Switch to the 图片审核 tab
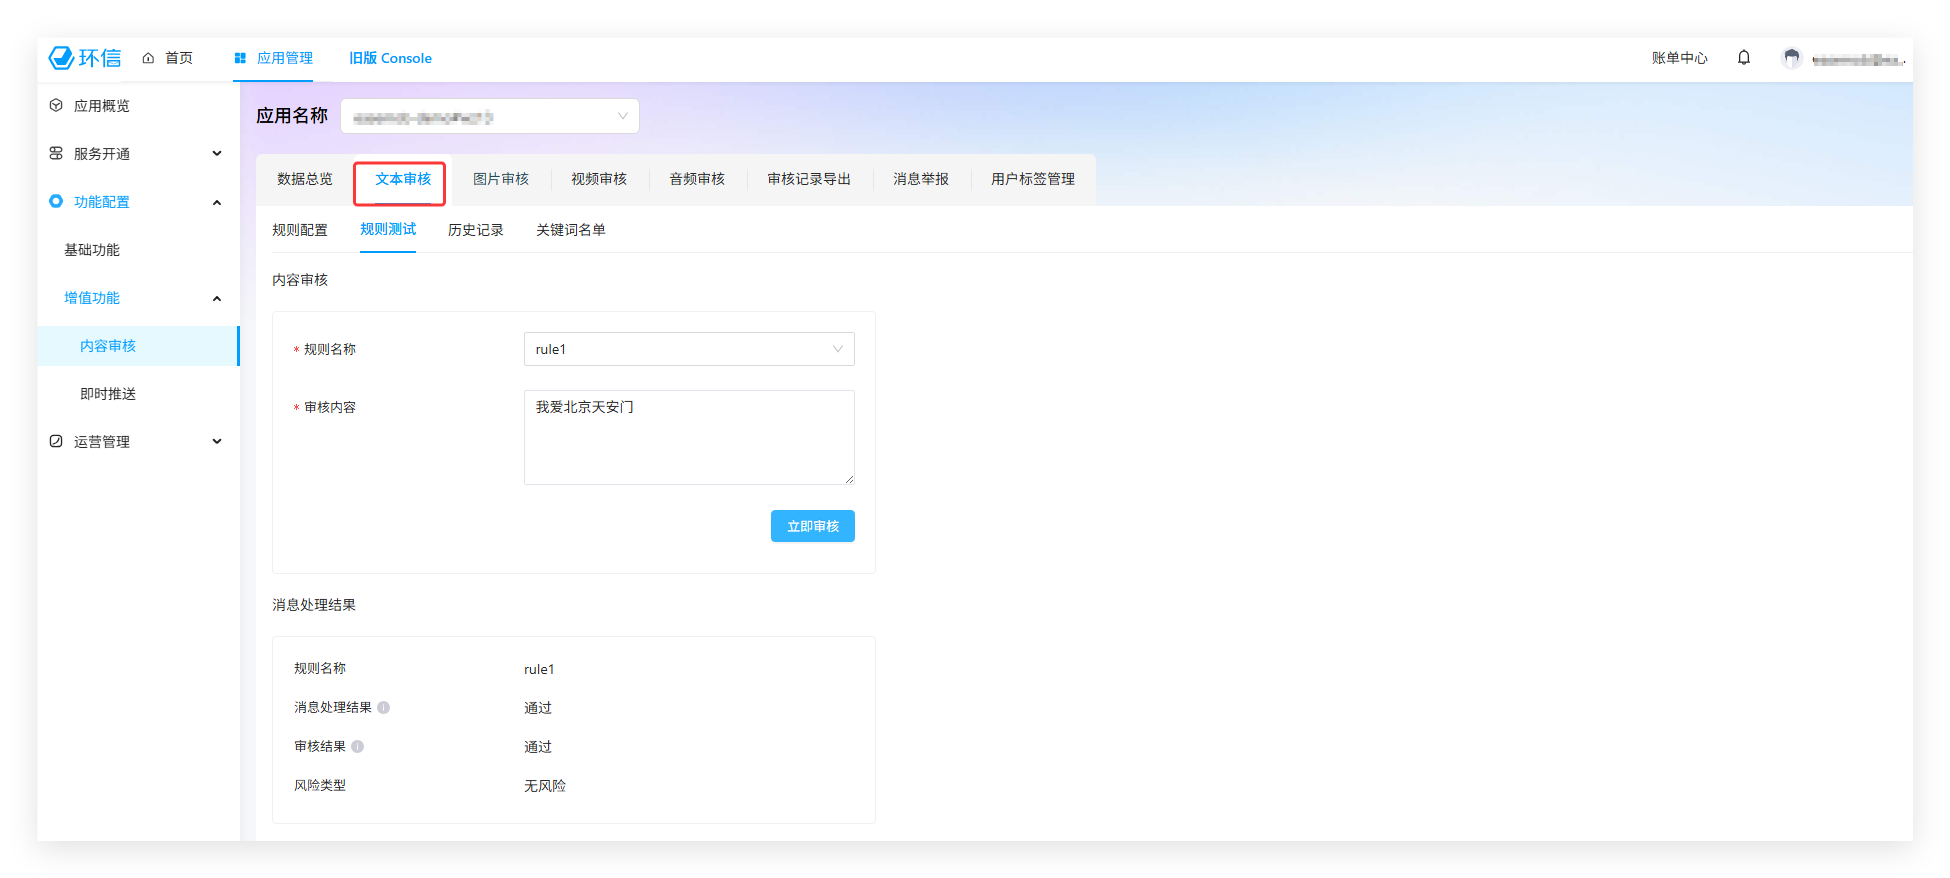This screenshot has width=1950, height=878. (501, 179)
